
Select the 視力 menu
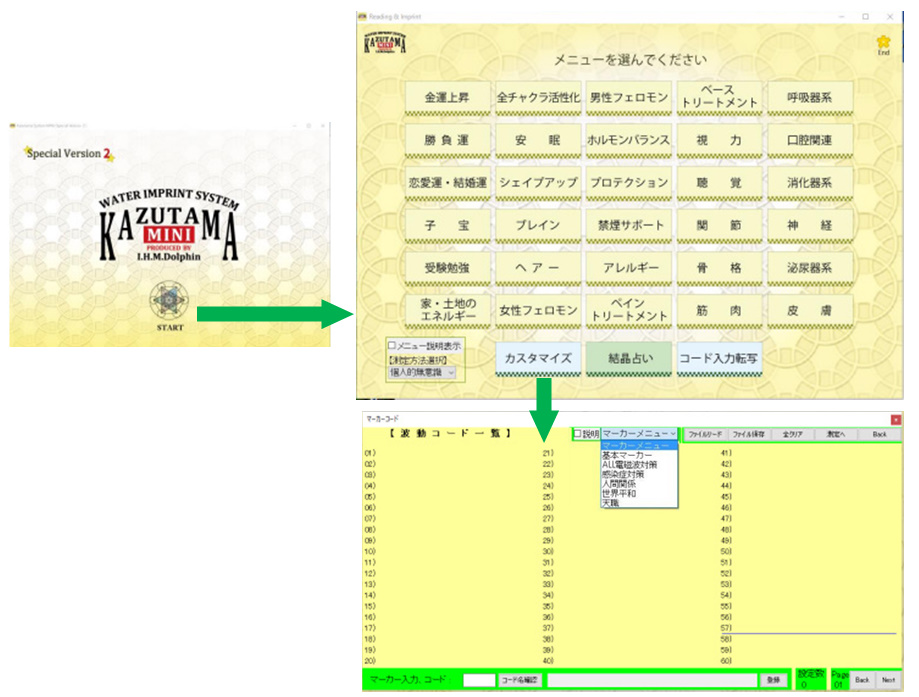(x=720, y=140)
